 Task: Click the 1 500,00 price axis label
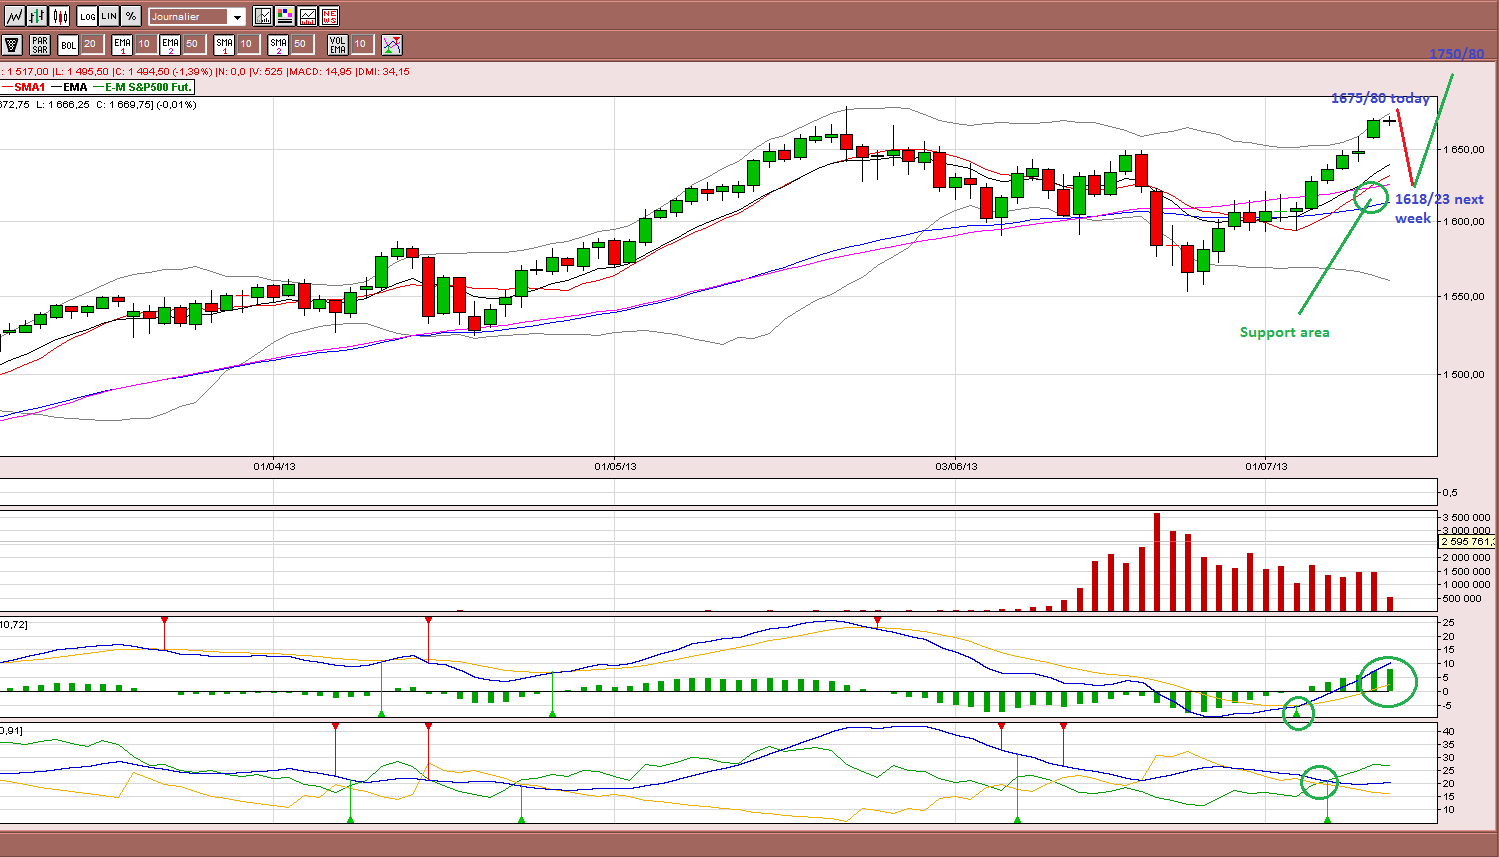(1464, 375)
